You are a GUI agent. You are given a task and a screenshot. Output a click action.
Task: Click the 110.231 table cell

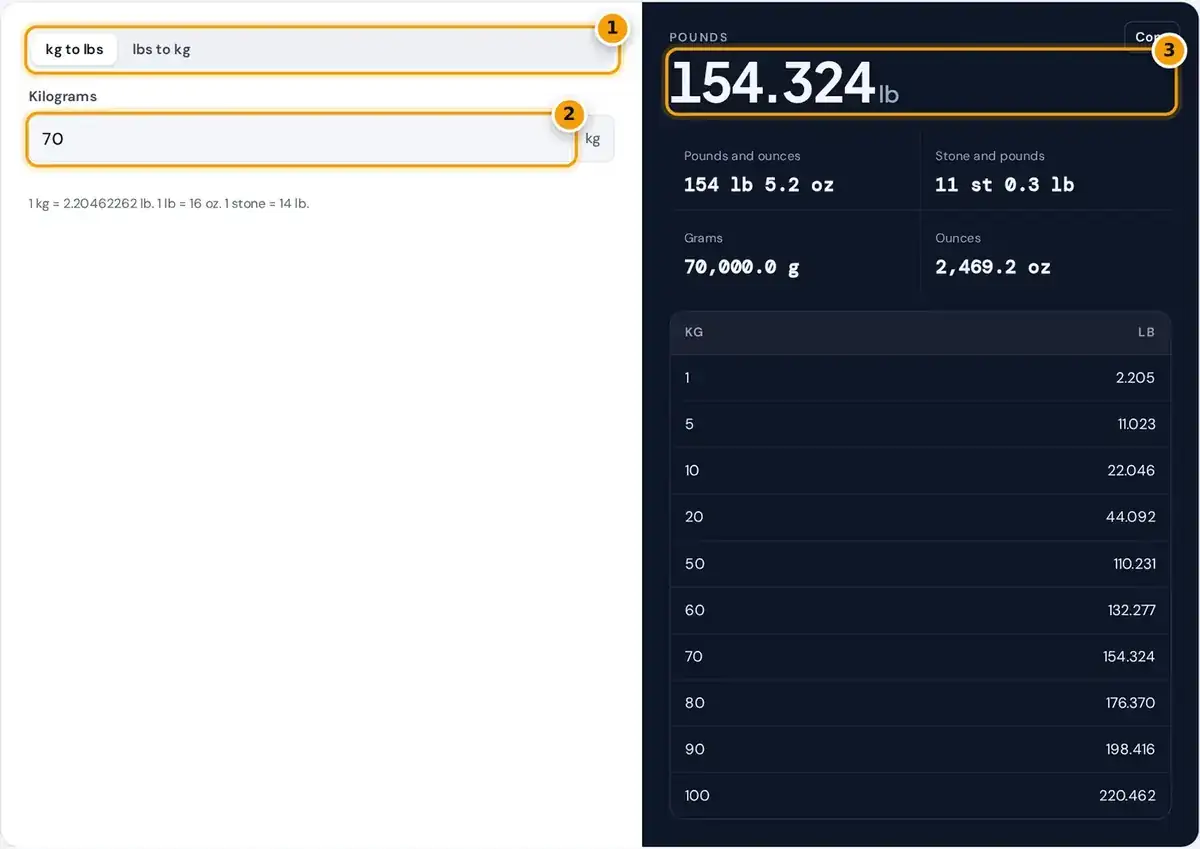[1133, 564]
